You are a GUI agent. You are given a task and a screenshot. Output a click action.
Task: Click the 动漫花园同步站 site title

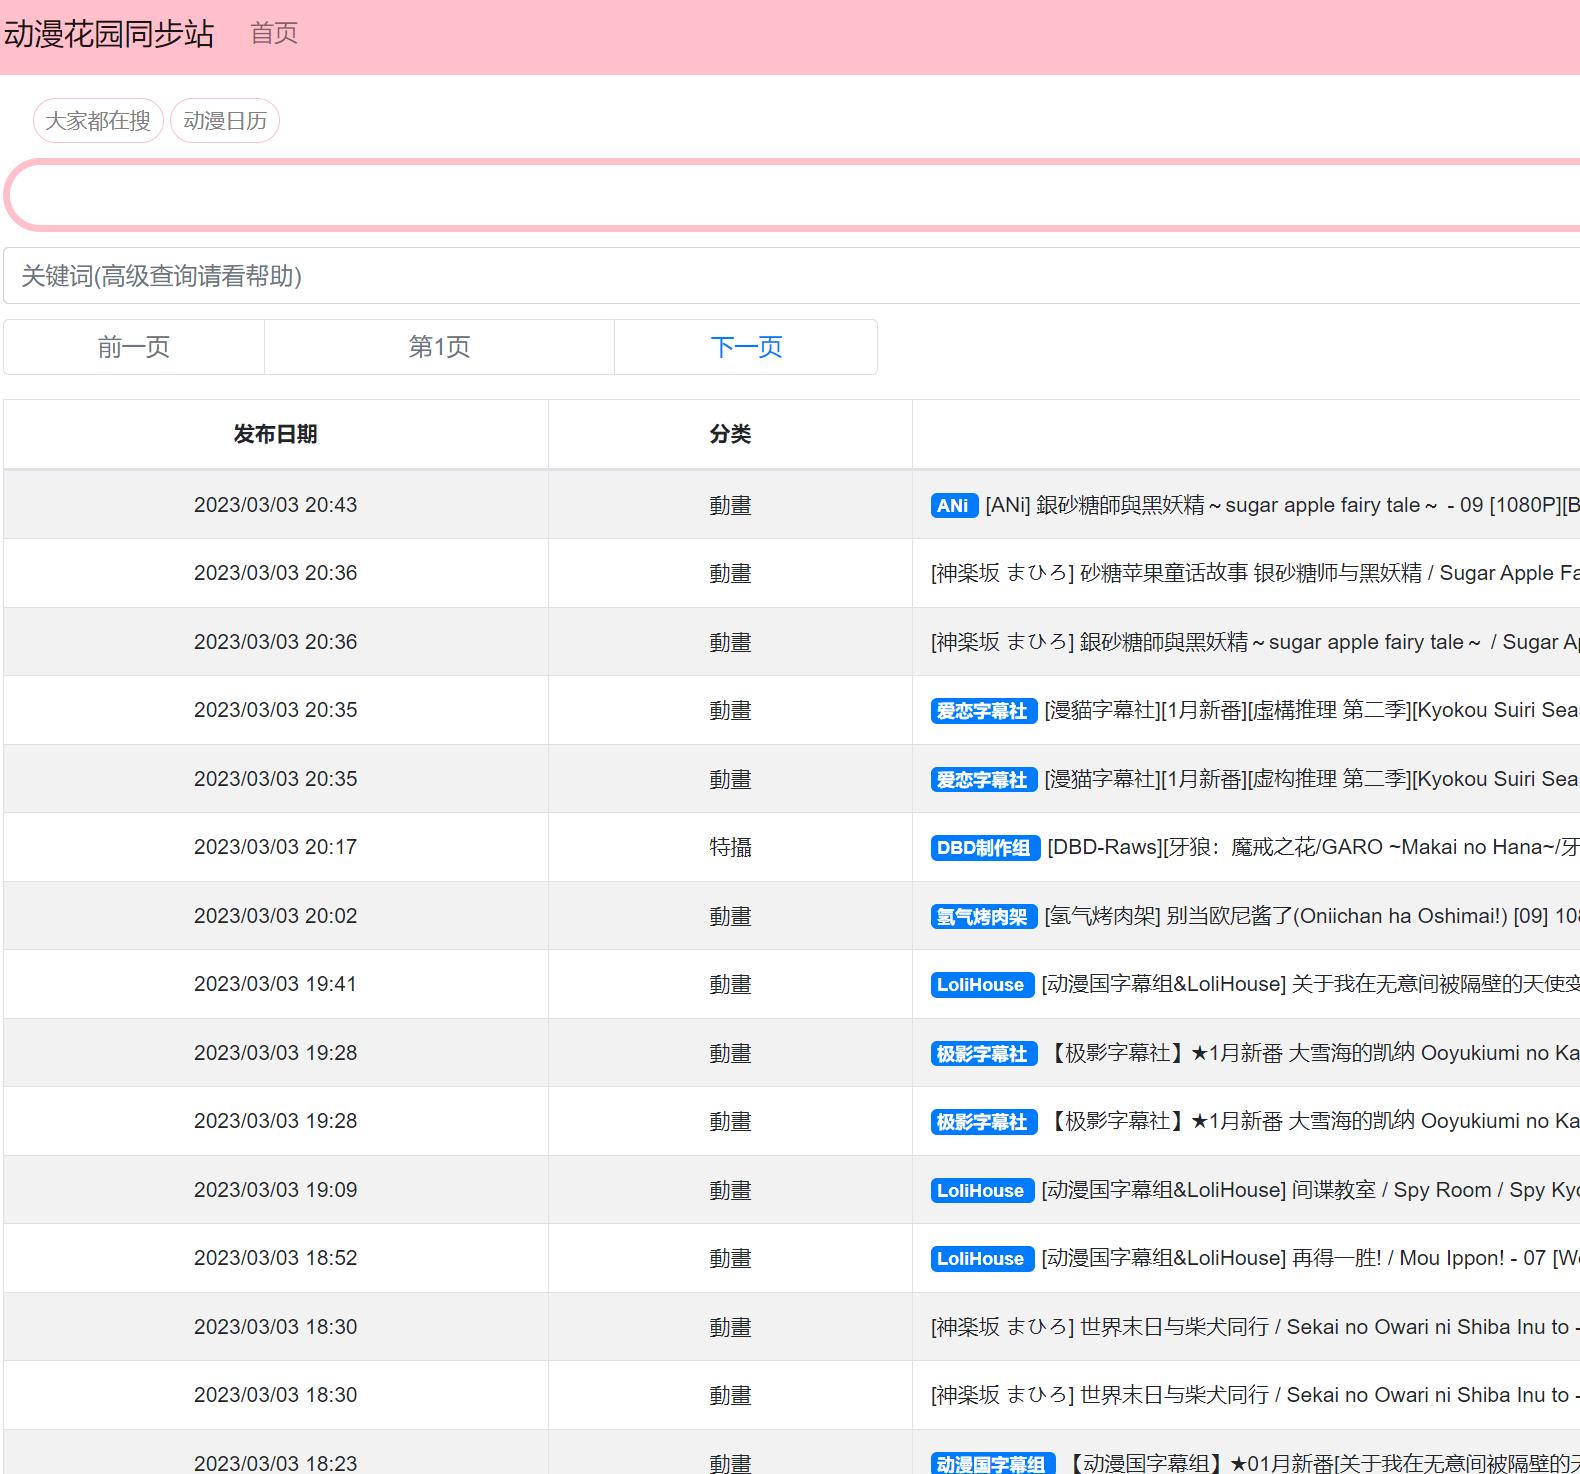click(x=109, y=34)
